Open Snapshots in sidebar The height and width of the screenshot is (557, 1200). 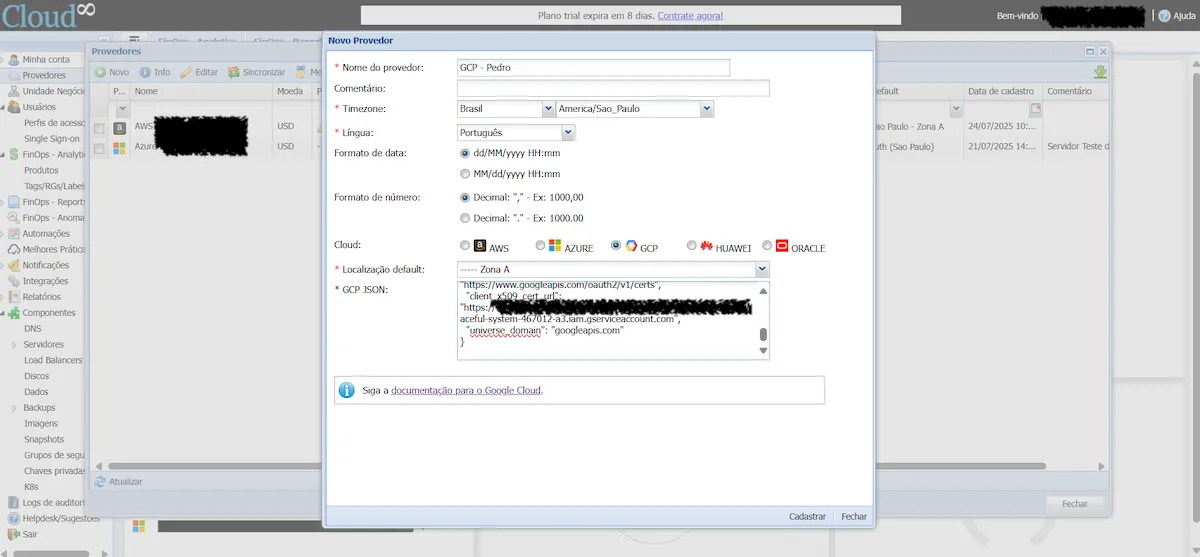(44, 439)
